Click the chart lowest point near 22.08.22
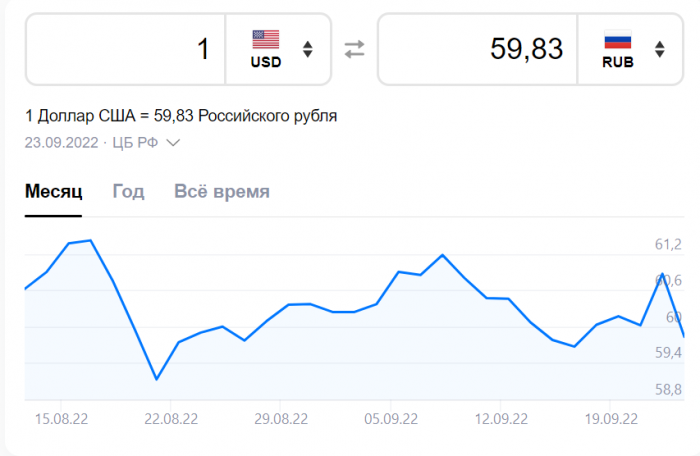 [157, 379]
